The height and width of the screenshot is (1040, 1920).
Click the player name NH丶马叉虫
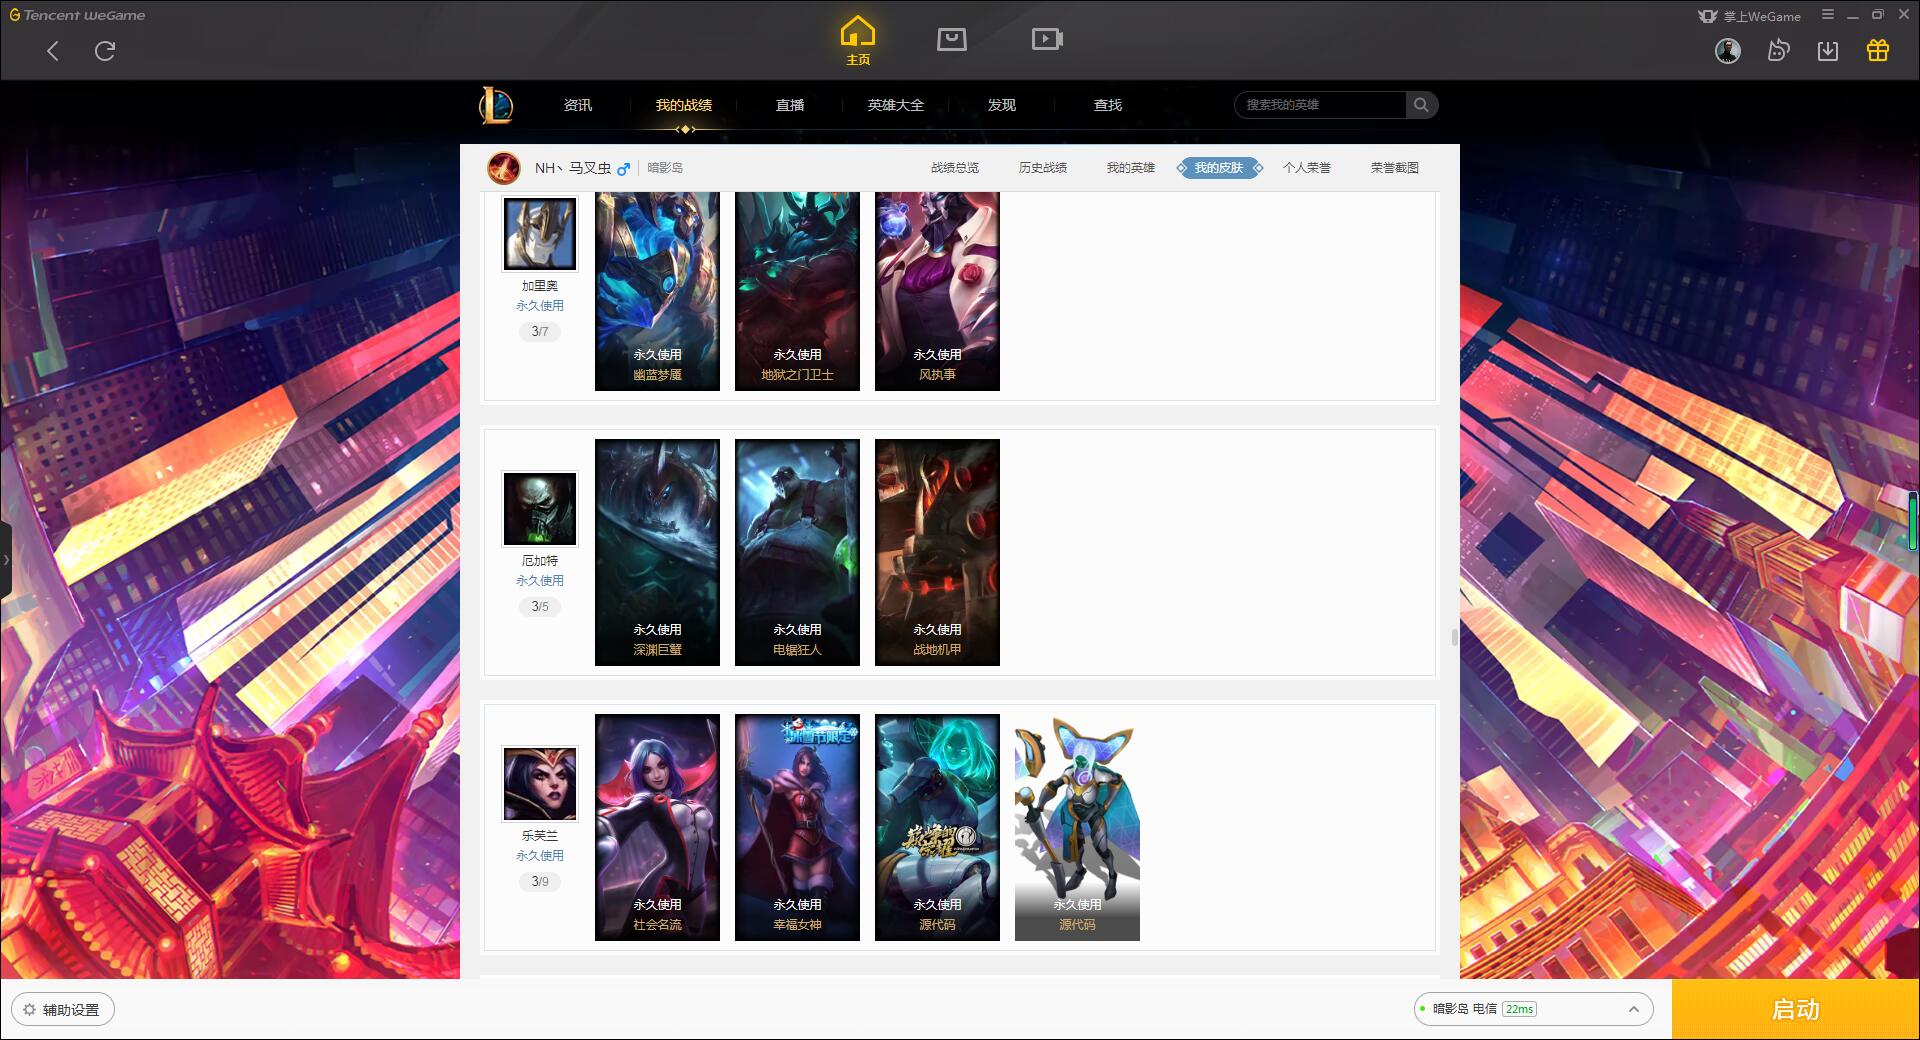[x=572, y=168]
